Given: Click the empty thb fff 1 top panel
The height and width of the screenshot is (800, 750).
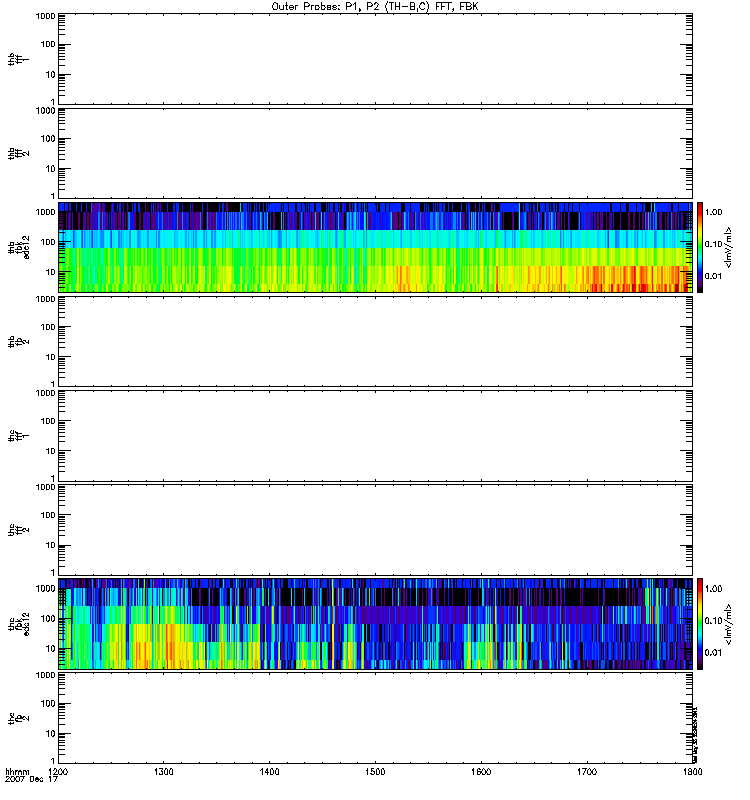Looking at the screenshot, I should tap(375, 59).
